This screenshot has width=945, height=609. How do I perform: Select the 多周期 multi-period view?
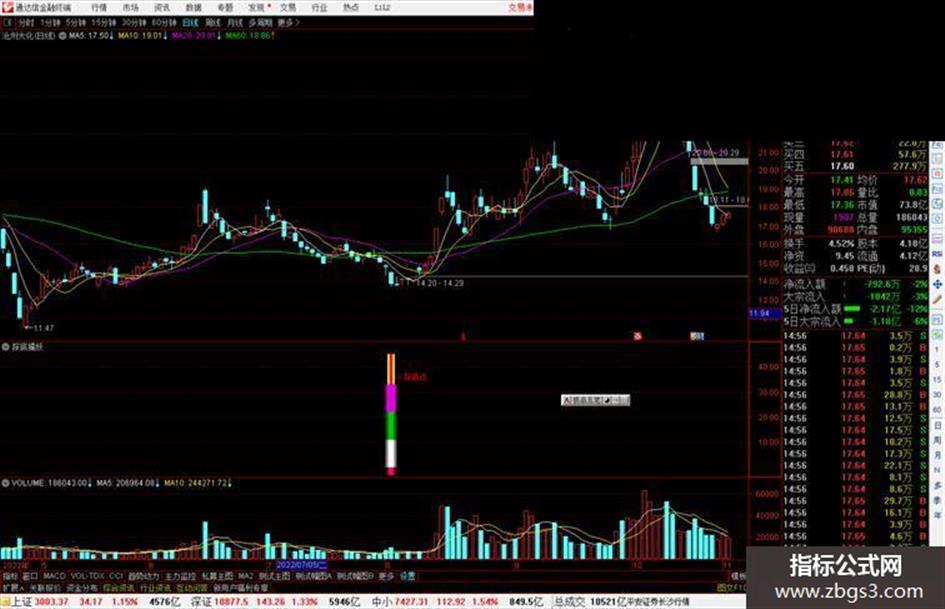pos(260,22)
